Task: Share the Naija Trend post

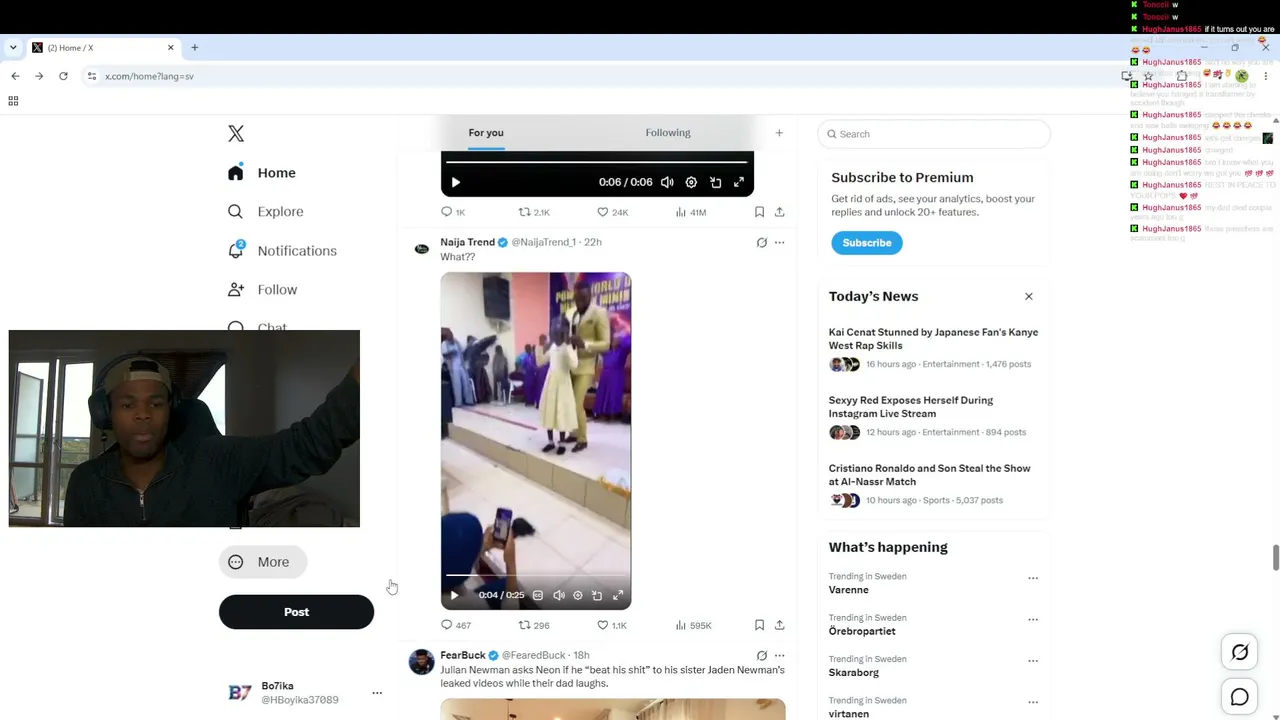Action: [x=779, y=625]
